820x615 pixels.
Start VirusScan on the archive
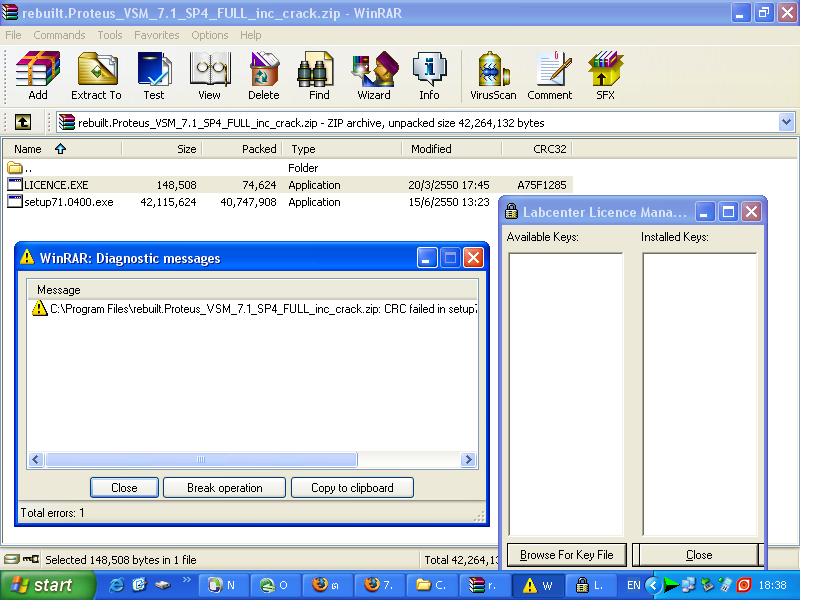[493, 75]
